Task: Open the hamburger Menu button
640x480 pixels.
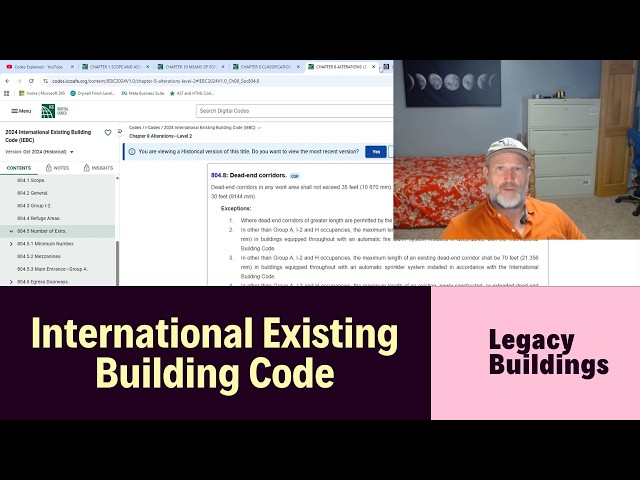Action: click(21, 111)
